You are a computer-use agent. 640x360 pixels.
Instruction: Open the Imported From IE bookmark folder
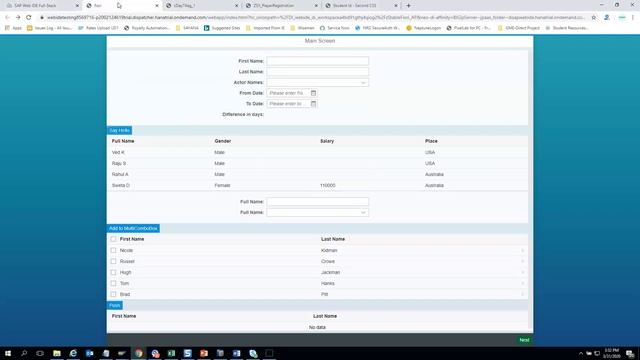pos(265,28)
